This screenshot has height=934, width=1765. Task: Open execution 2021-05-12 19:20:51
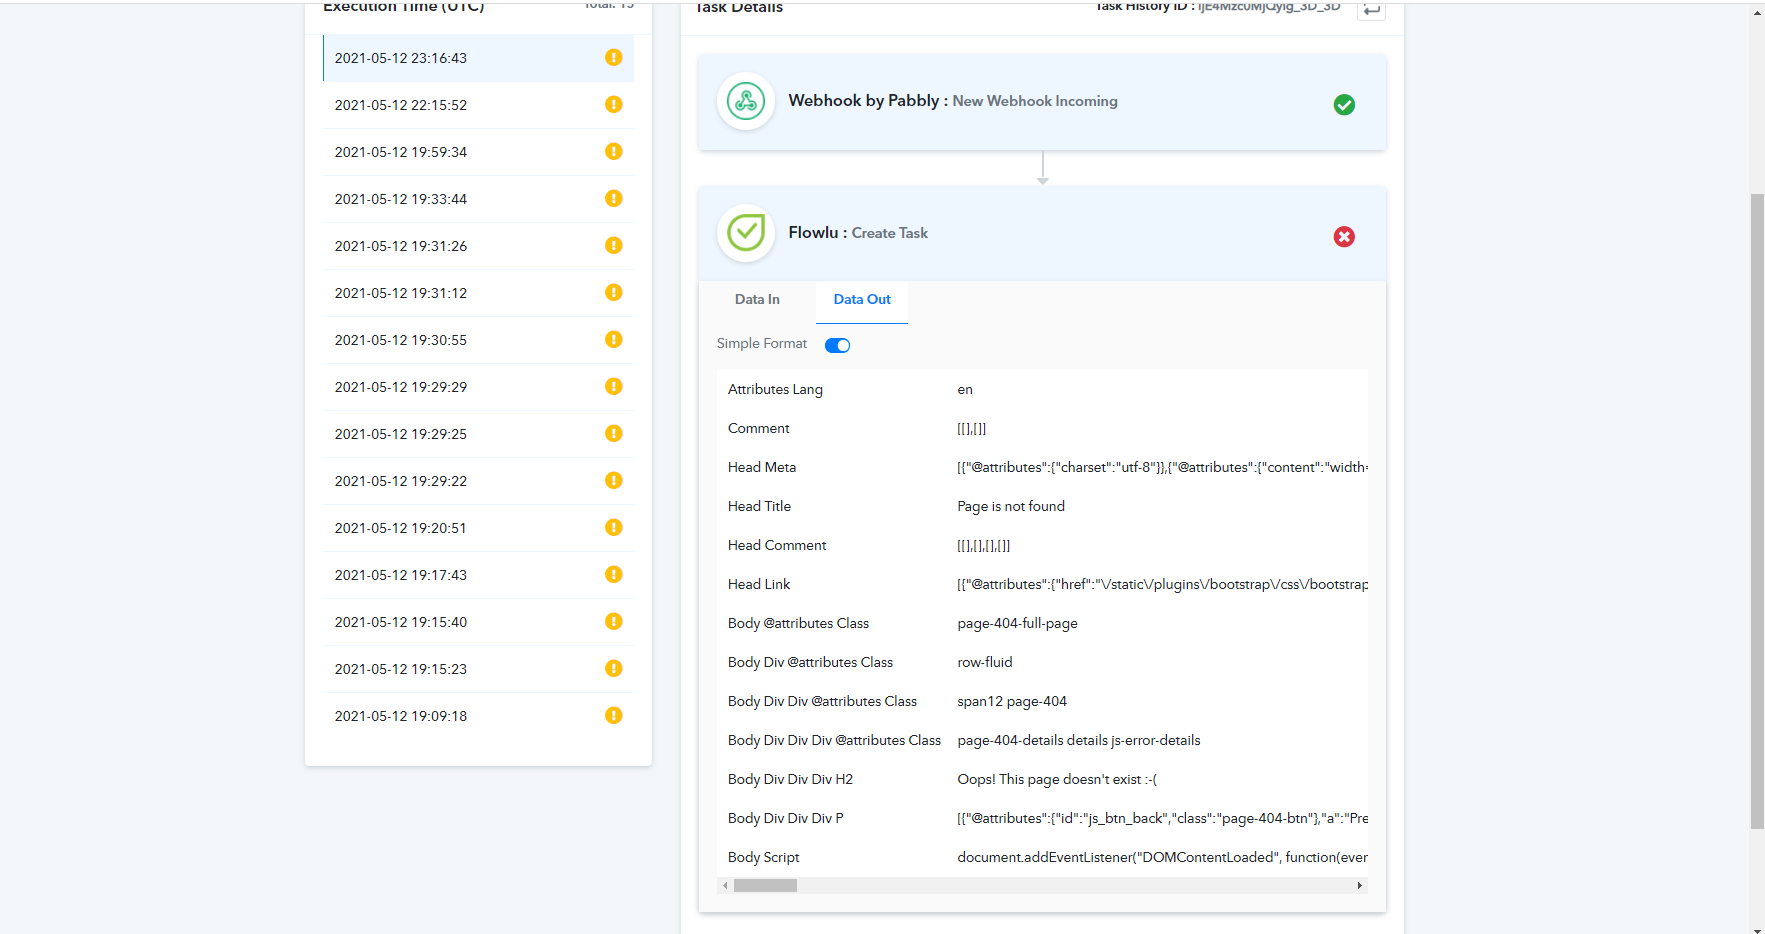478,528
